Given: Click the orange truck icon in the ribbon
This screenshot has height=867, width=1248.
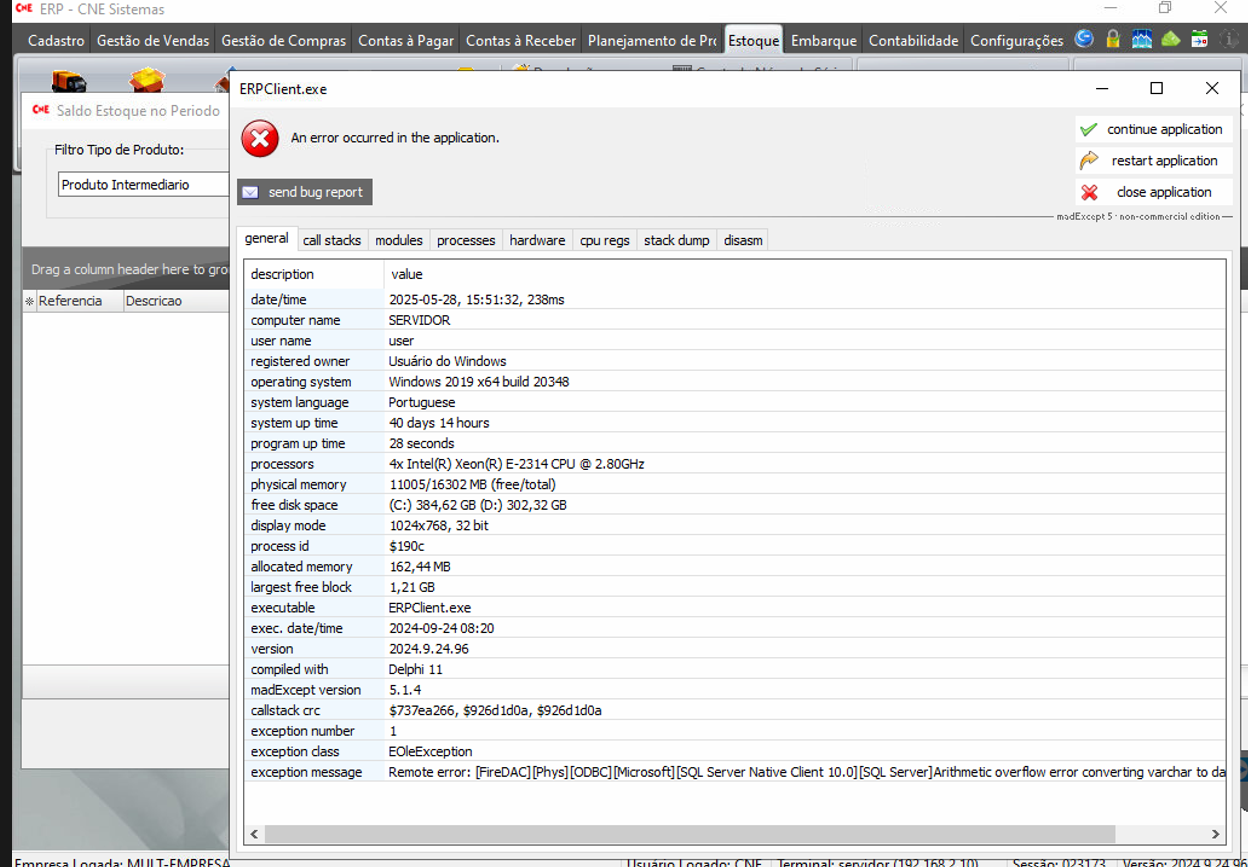Looking at the screenshot, I should point(68,81).
